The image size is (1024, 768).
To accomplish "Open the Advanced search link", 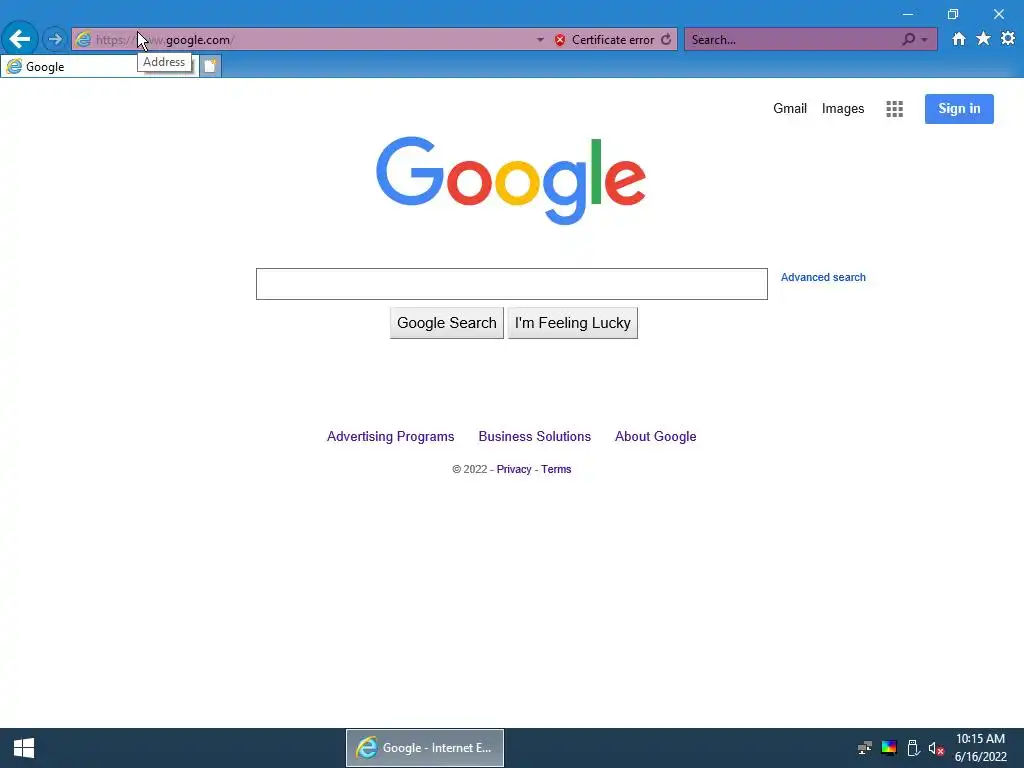I will pyautogui.click(x=823, y=277).
